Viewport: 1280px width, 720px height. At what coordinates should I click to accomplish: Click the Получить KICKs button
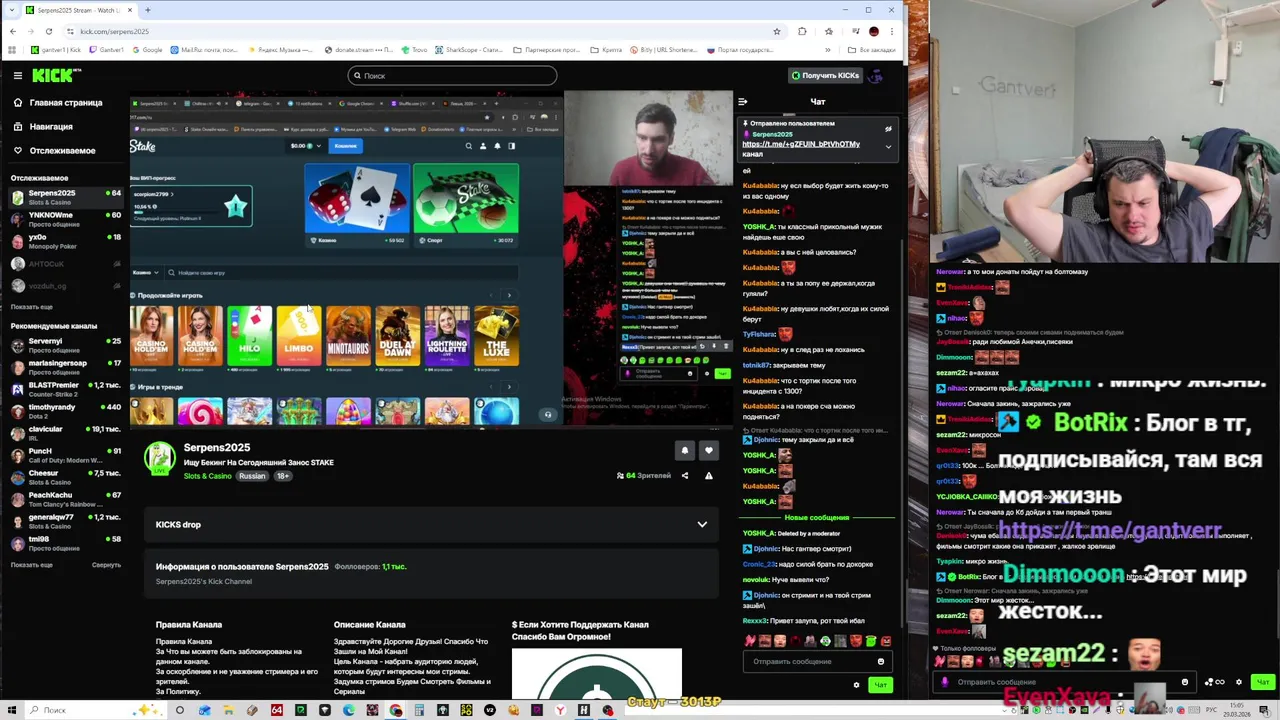(825, 75)
